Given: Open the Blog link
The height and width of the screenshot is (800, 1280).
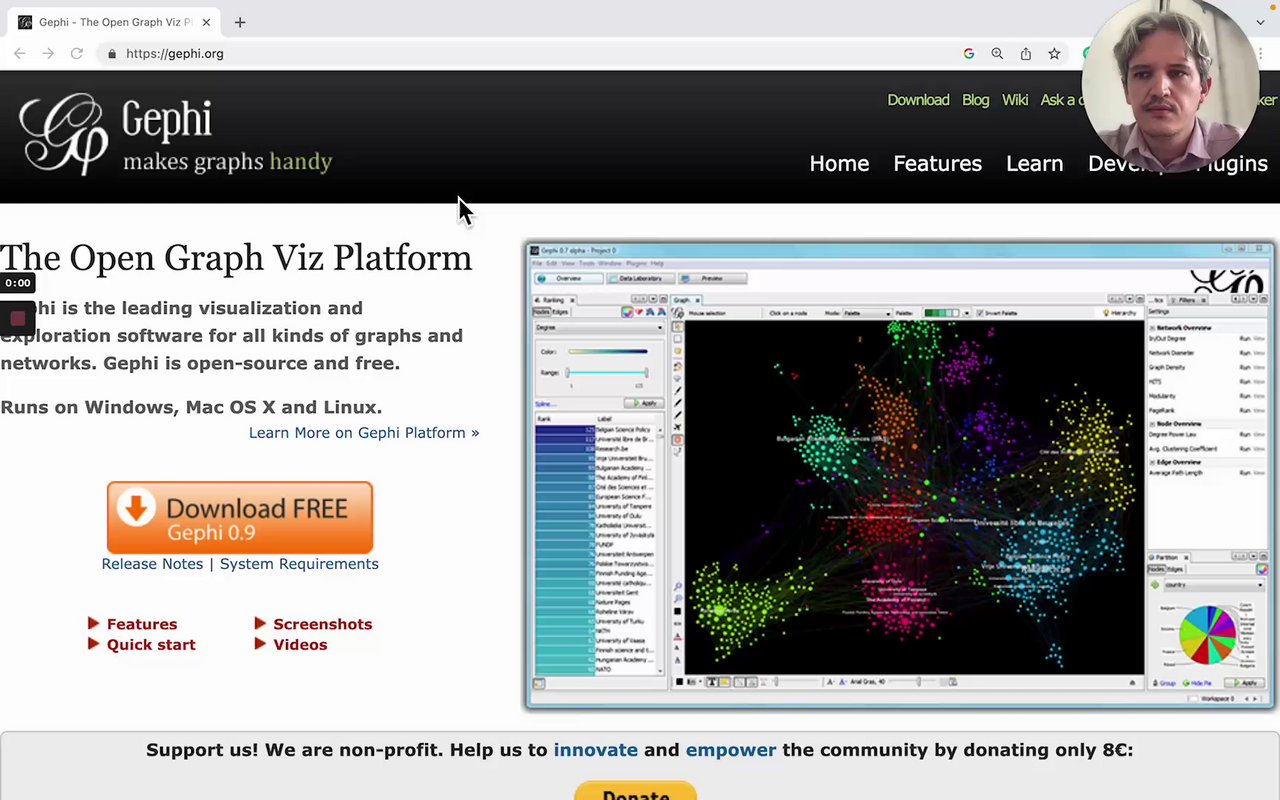Looking at the screenshot, I should (975, 100).
